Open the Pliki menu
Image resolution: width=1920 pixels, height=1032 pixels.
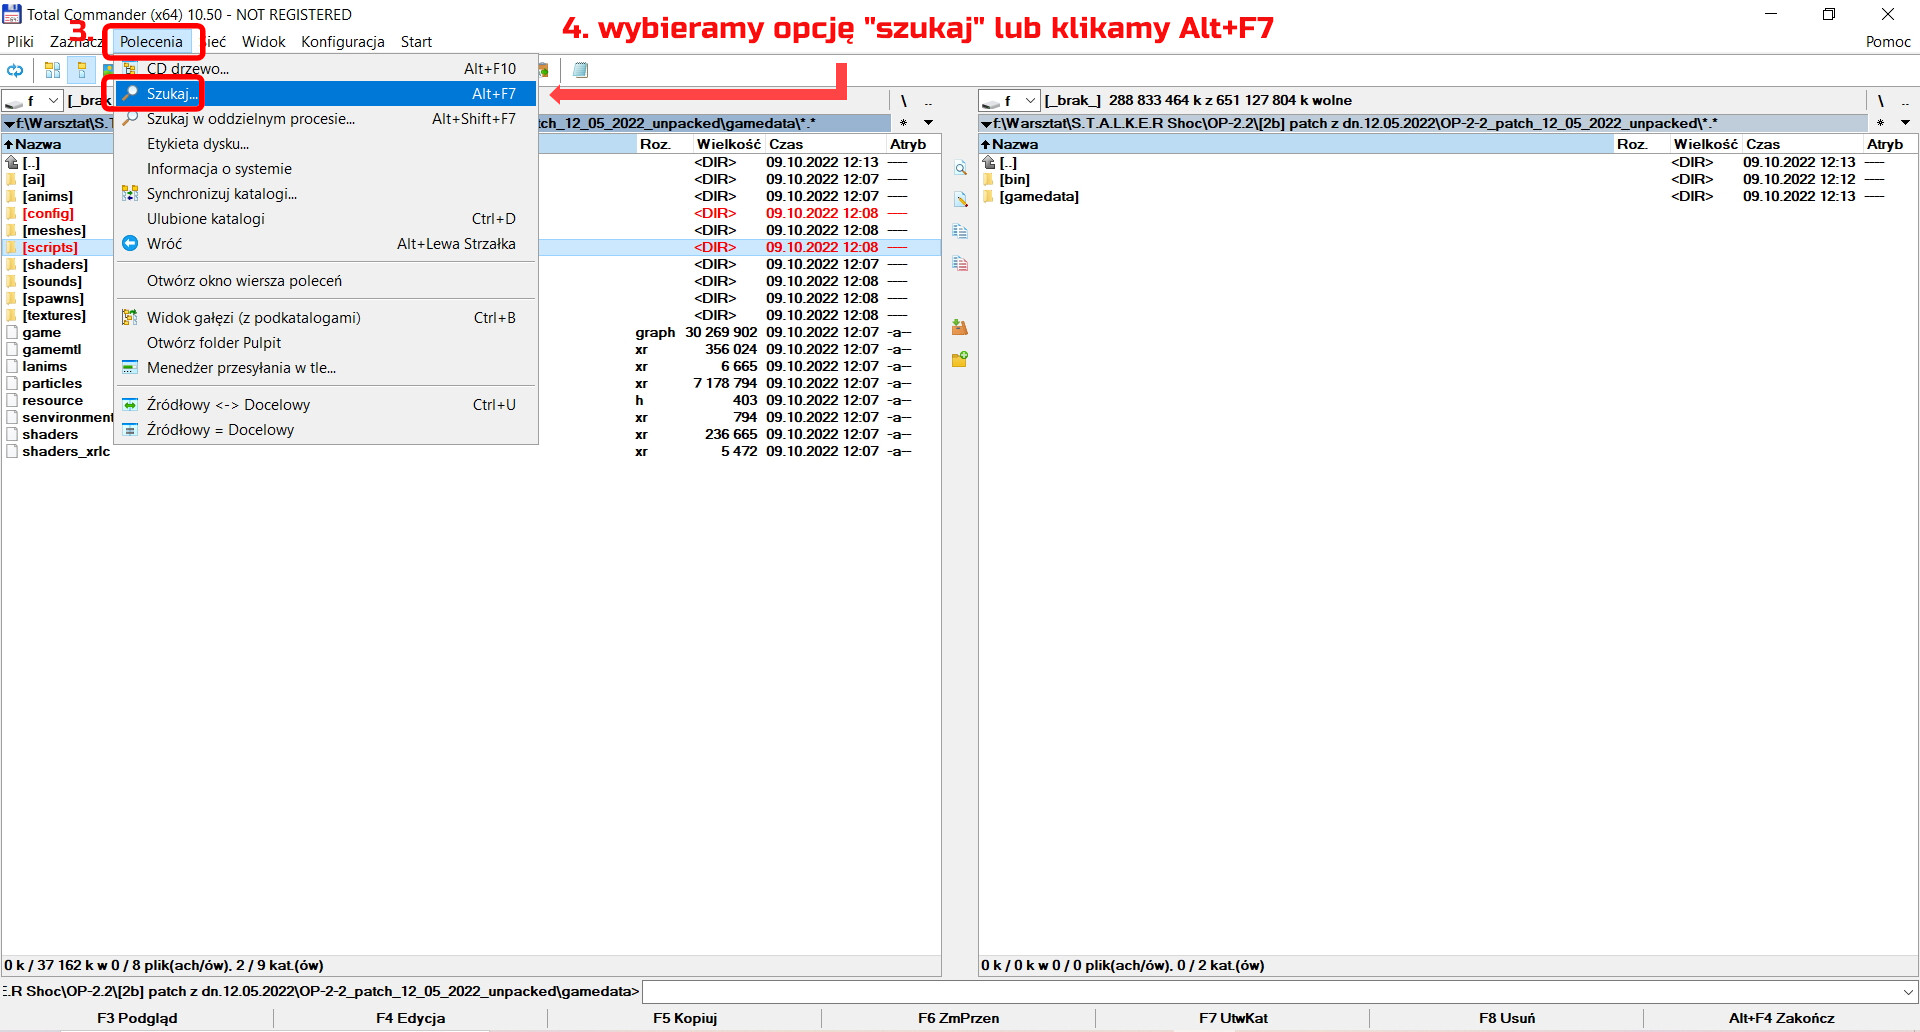(20, 42)
